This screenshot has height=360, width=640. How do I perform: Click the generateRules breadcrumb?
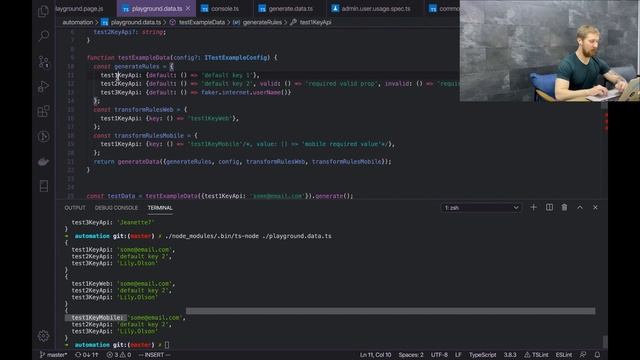pyautogui.click(x=262, y=22)
